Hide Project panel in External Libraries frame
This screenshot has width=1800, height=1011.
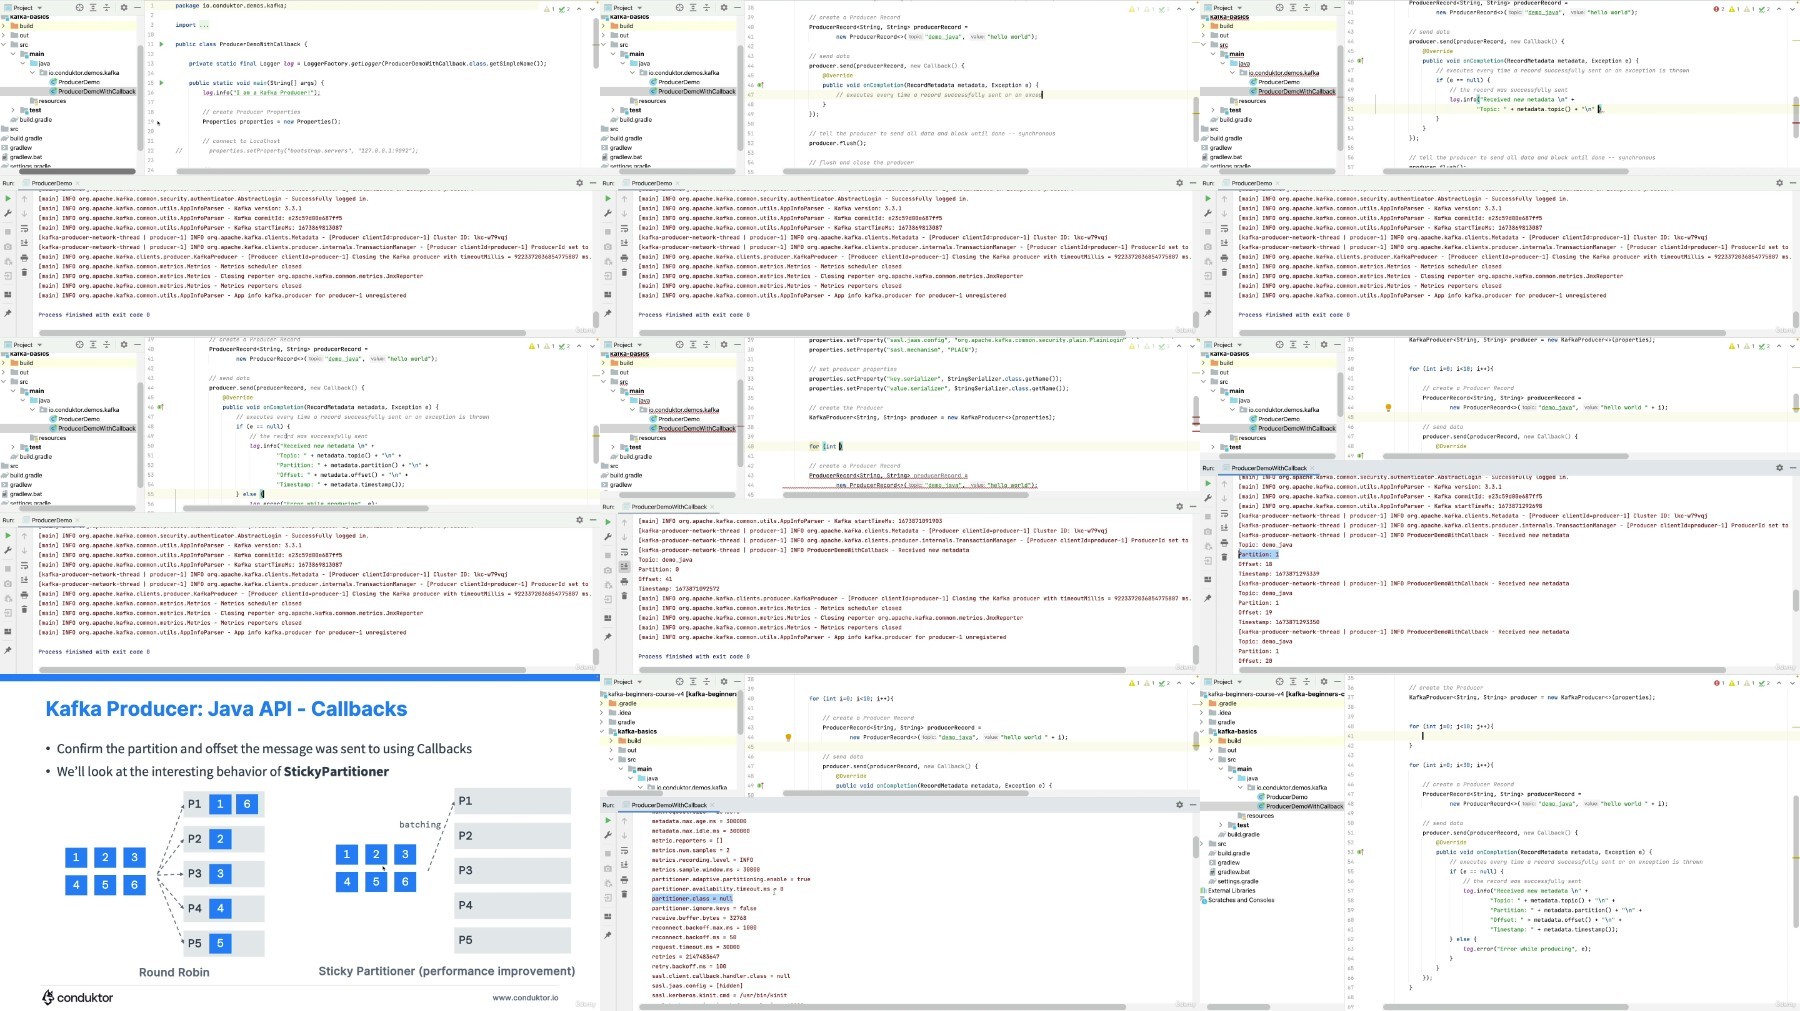click(1338, 681)
